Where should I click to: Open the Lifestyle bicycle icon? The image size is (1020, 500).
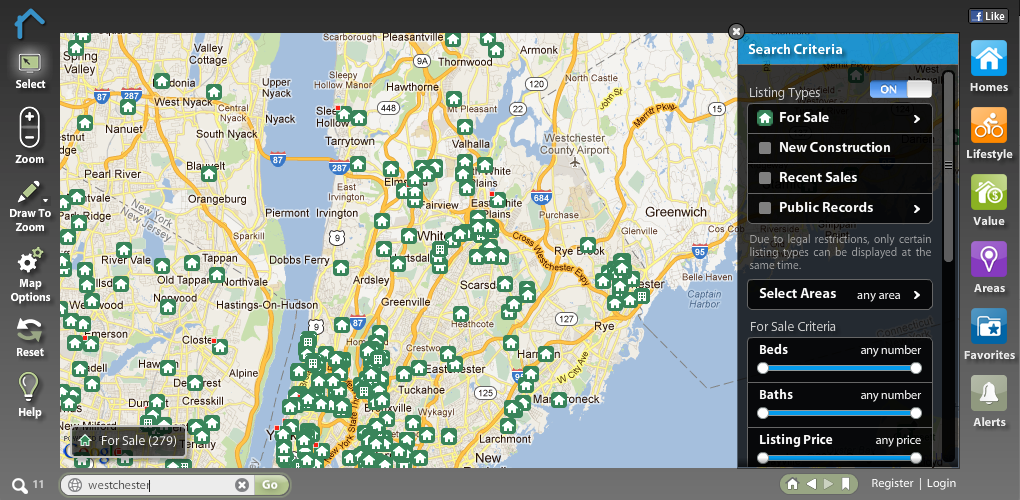[988, 126]
